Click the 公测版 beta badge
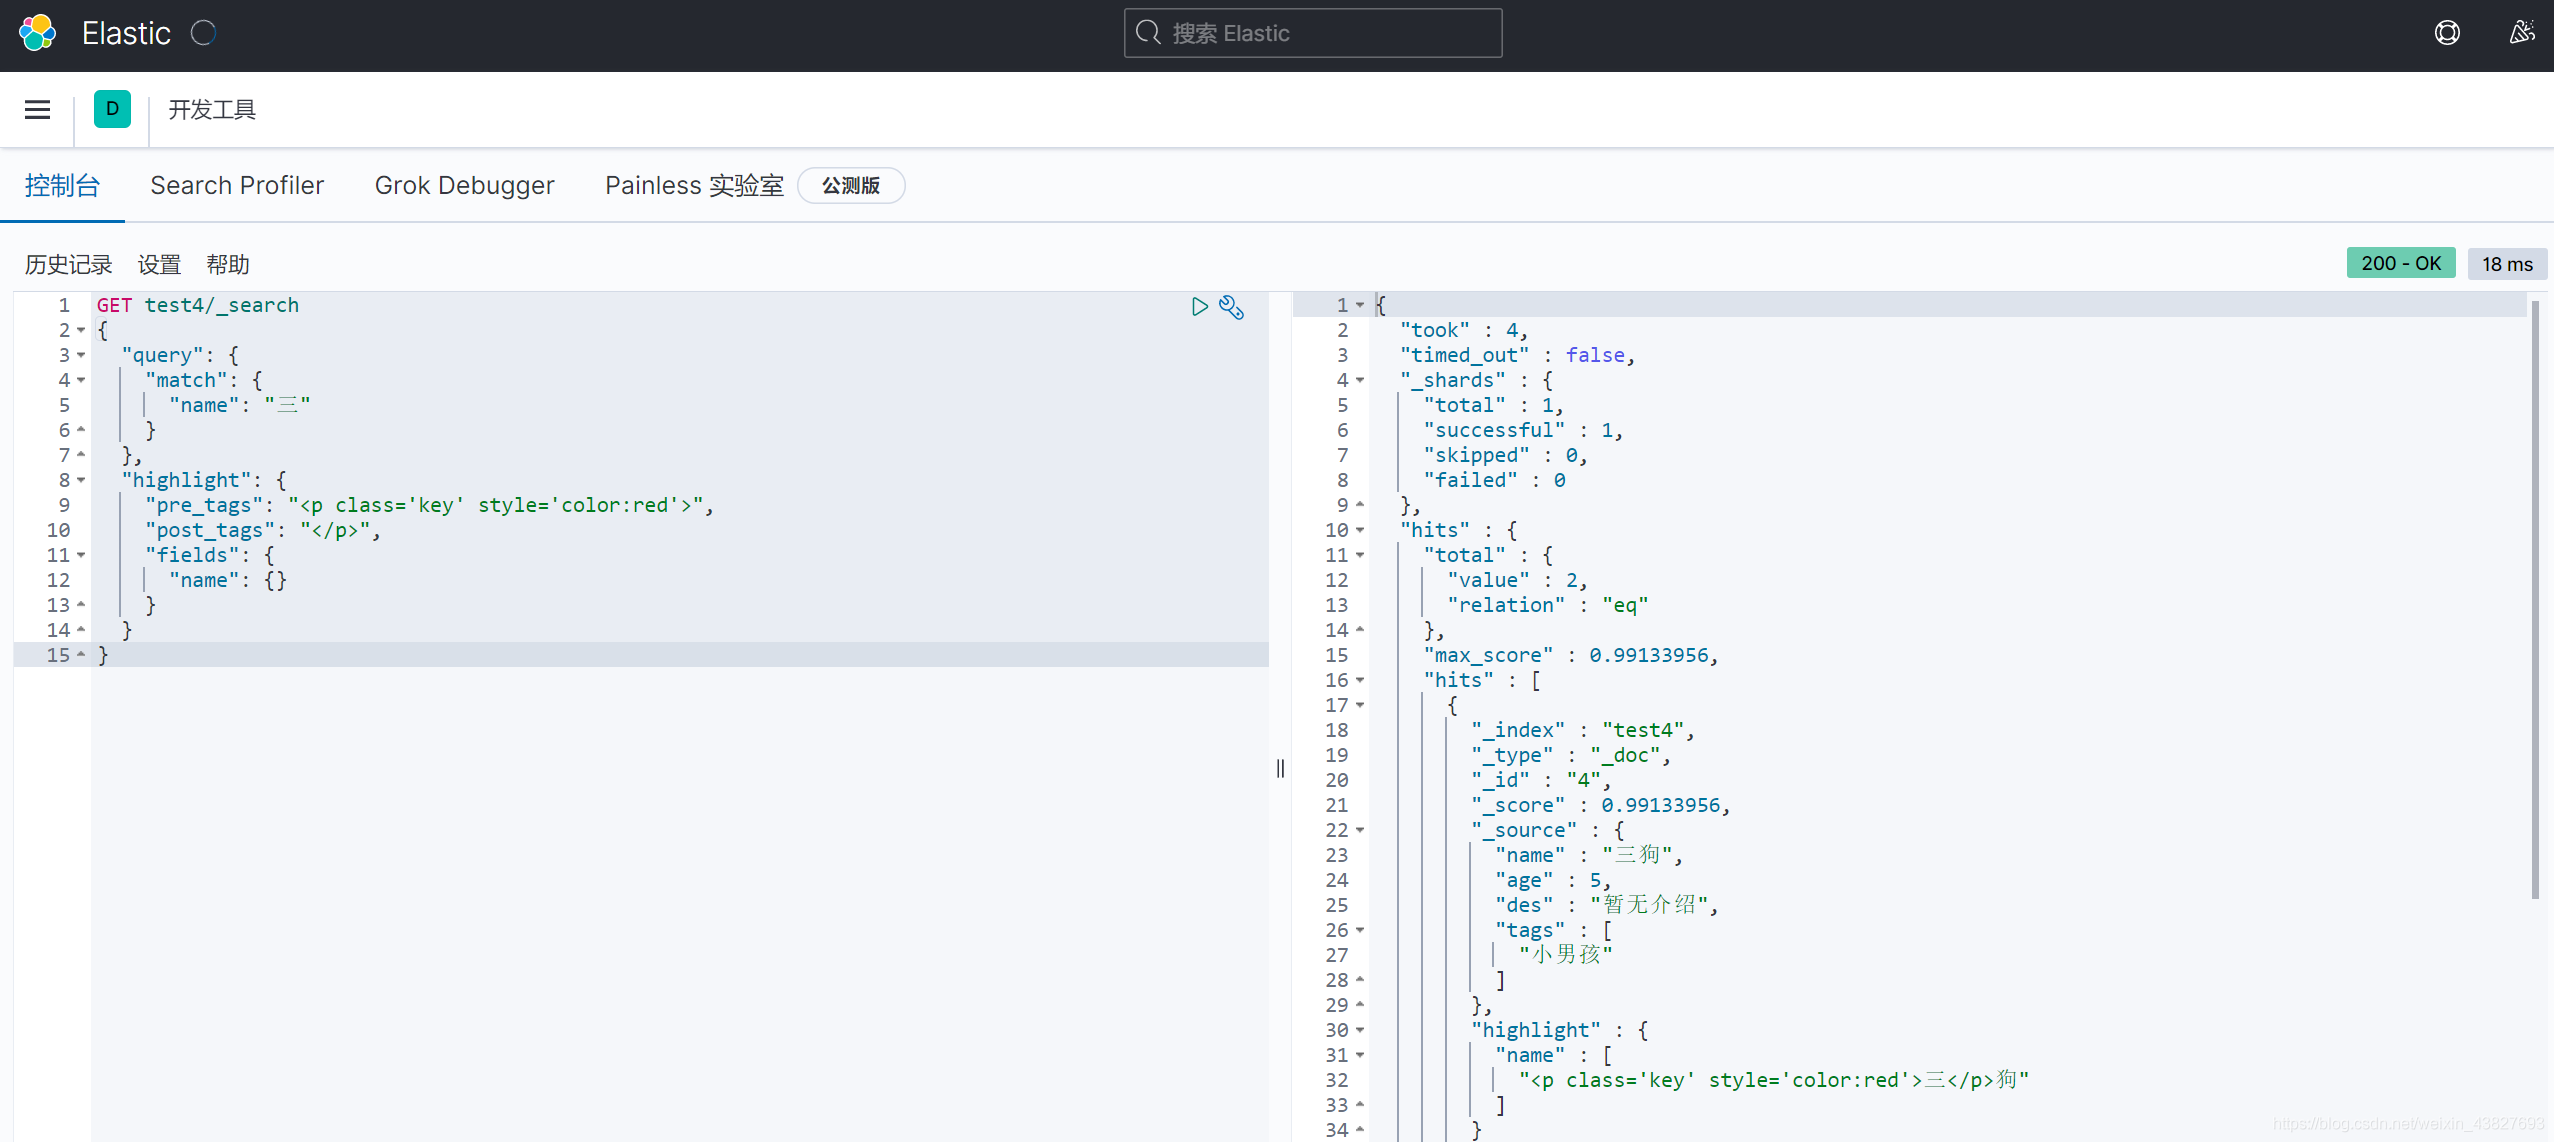 pos(851,185)
